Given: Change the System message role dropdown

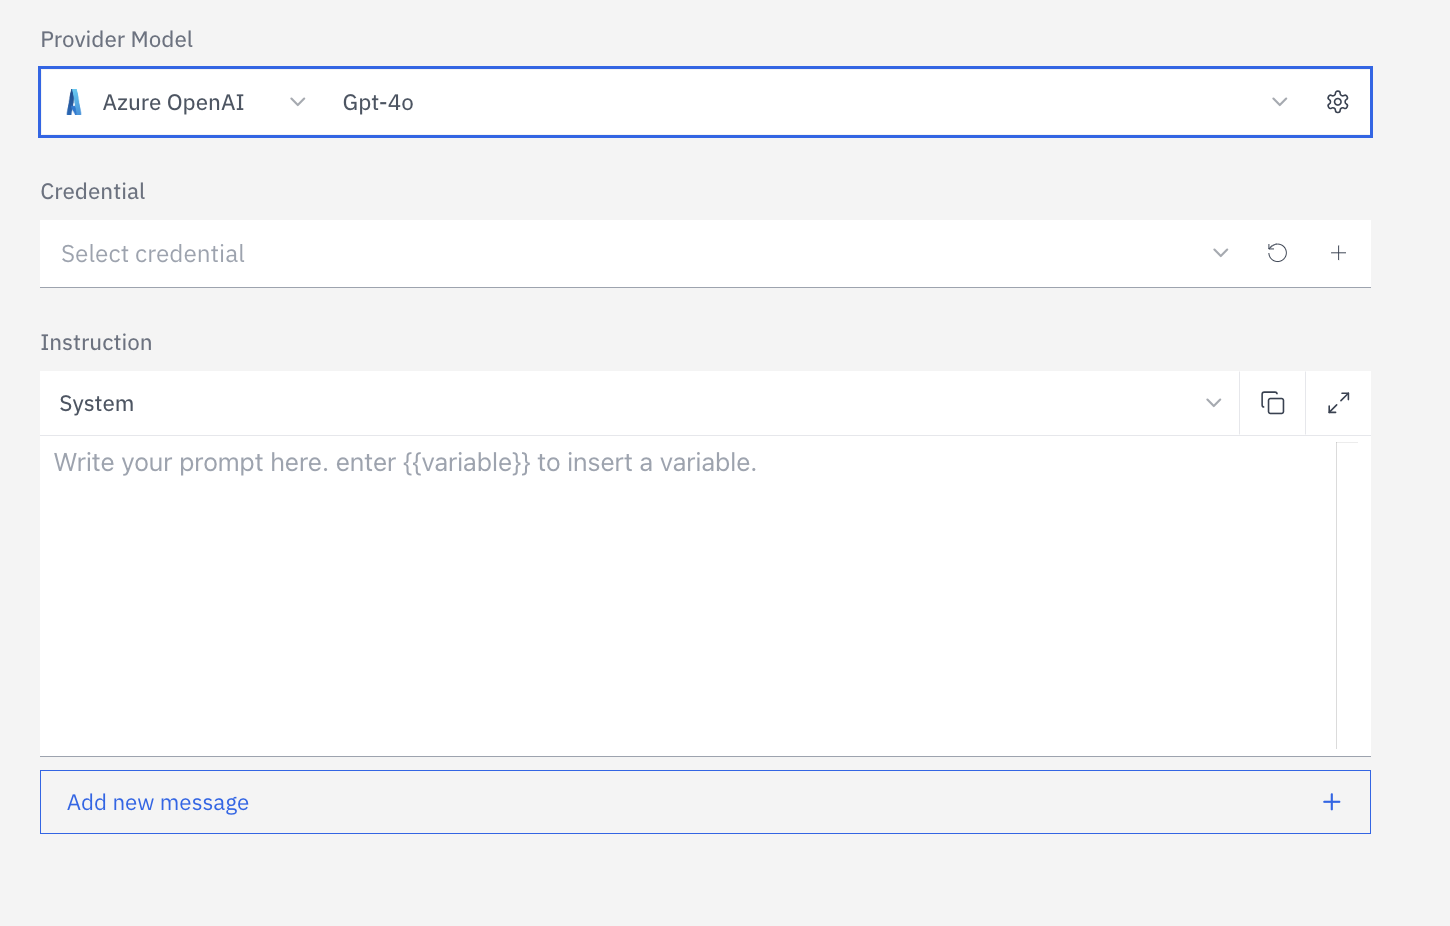Looking at the screenshot, I should pyautogui.click(x=1213, y=402).
